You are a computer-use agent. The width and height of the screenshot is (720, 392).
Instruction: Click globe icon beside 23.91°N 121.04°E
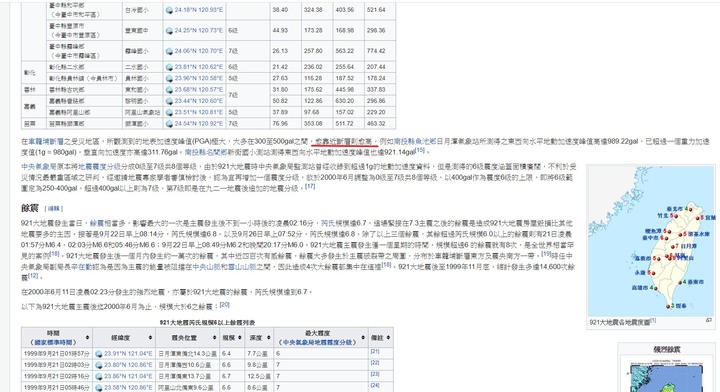tap(99, 354)
